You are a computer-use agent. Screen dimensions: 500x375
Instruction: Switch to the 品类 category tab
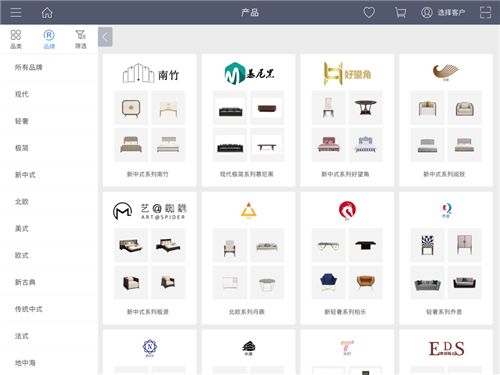(x=16, y=39)
